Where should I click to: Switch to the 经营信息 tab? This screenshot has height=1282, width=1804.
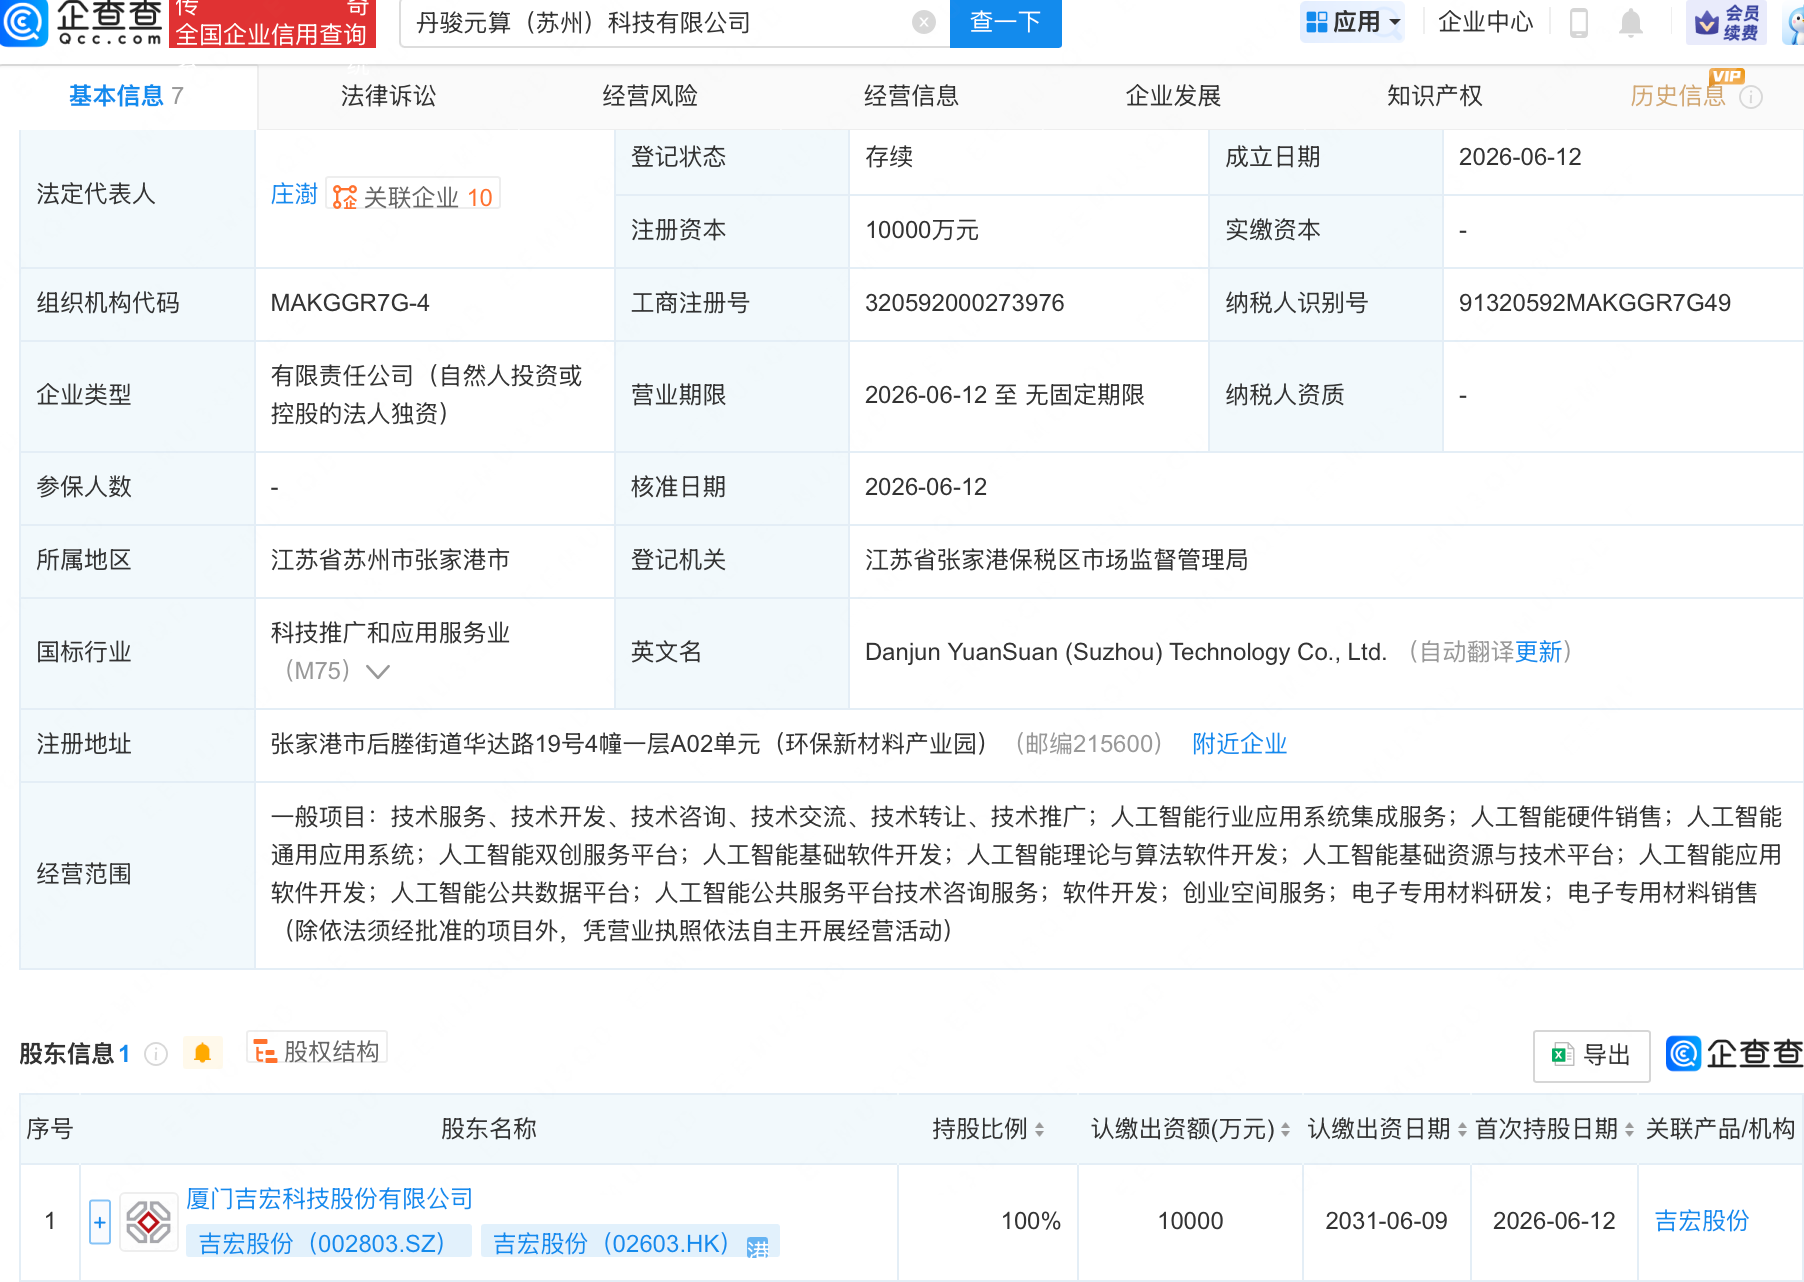(x=911, y=96)
